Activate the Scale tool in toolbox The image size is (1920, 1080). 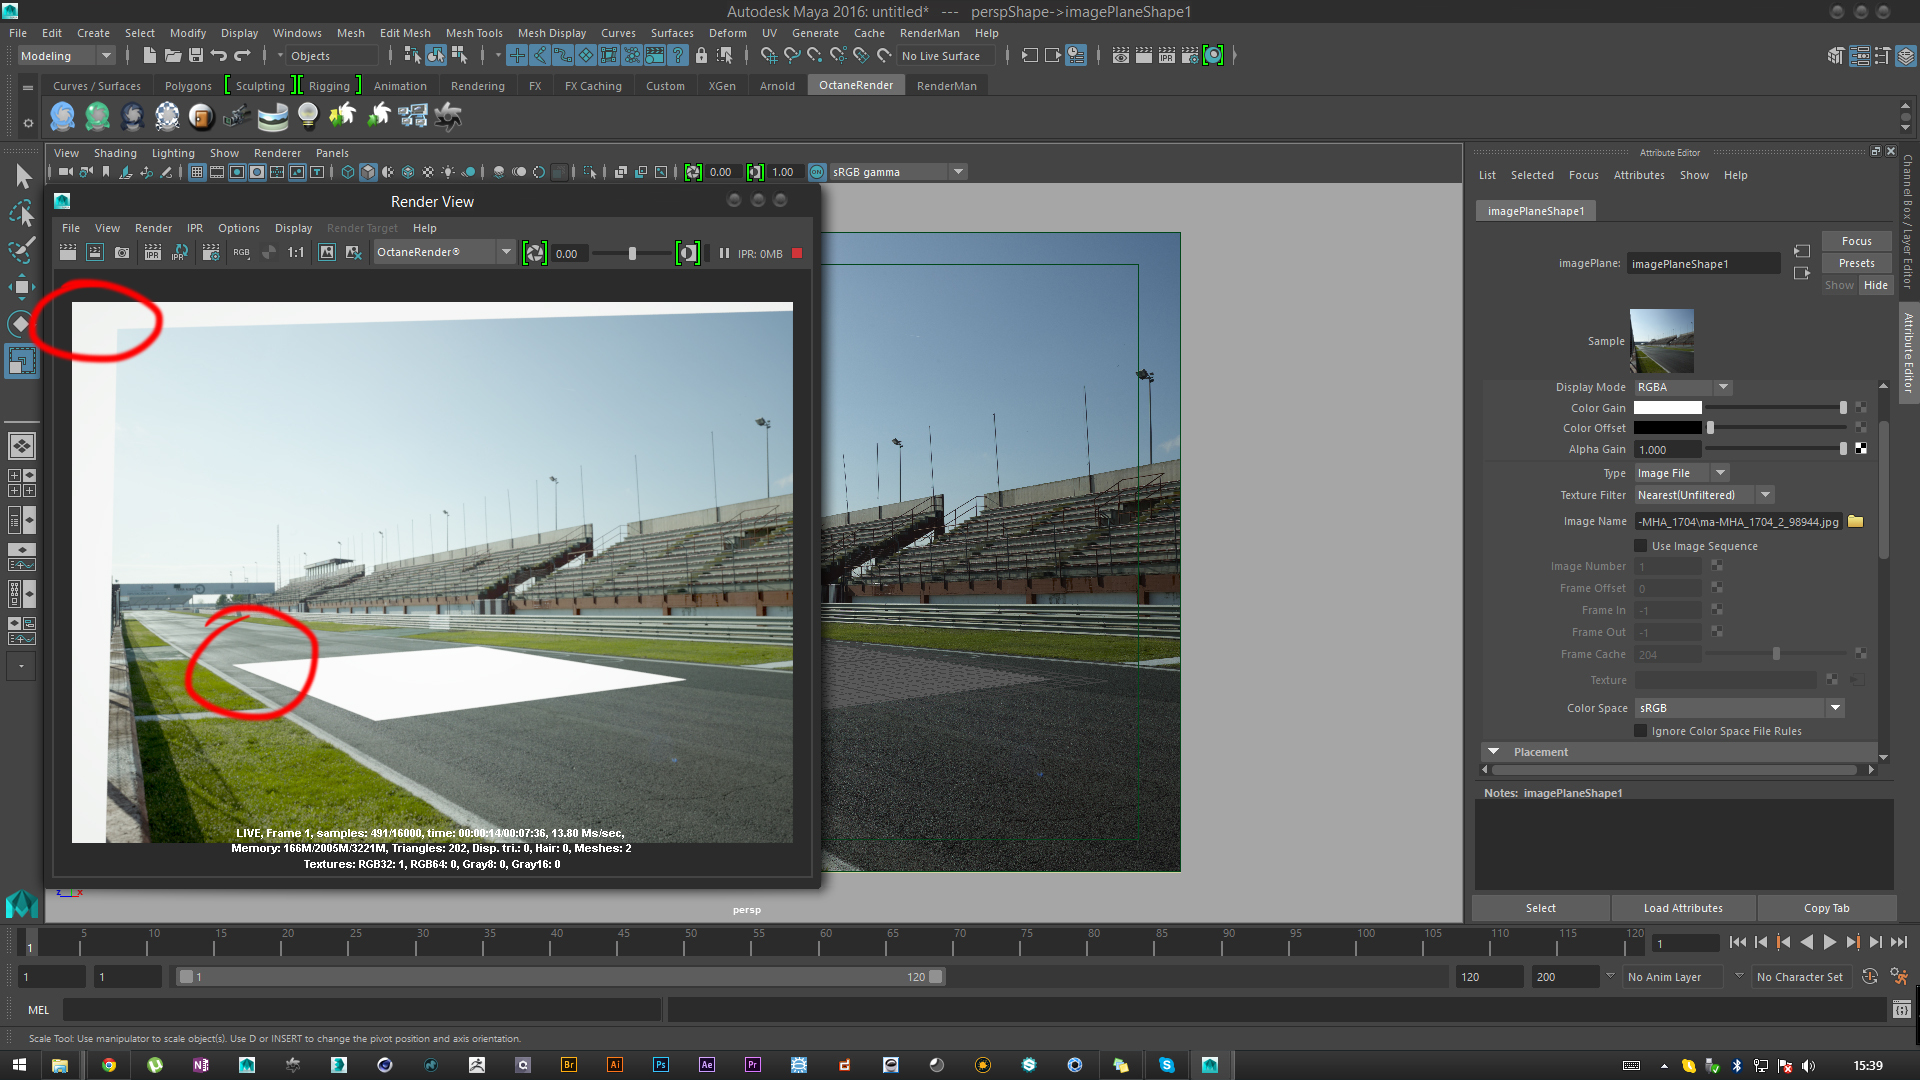21,360
